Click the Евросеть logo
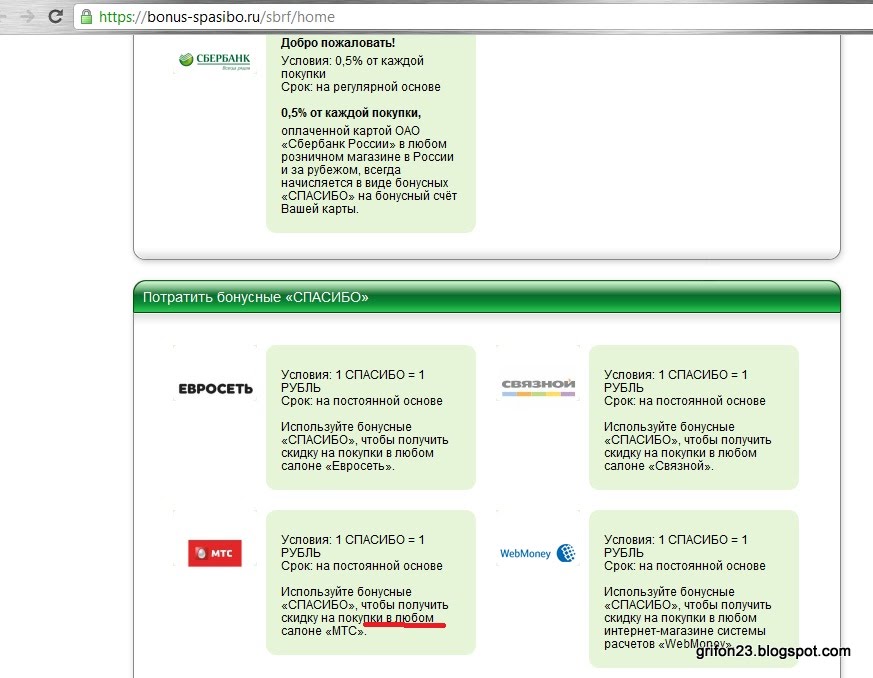Screen dimensions: 873x678 pos(215,389)
